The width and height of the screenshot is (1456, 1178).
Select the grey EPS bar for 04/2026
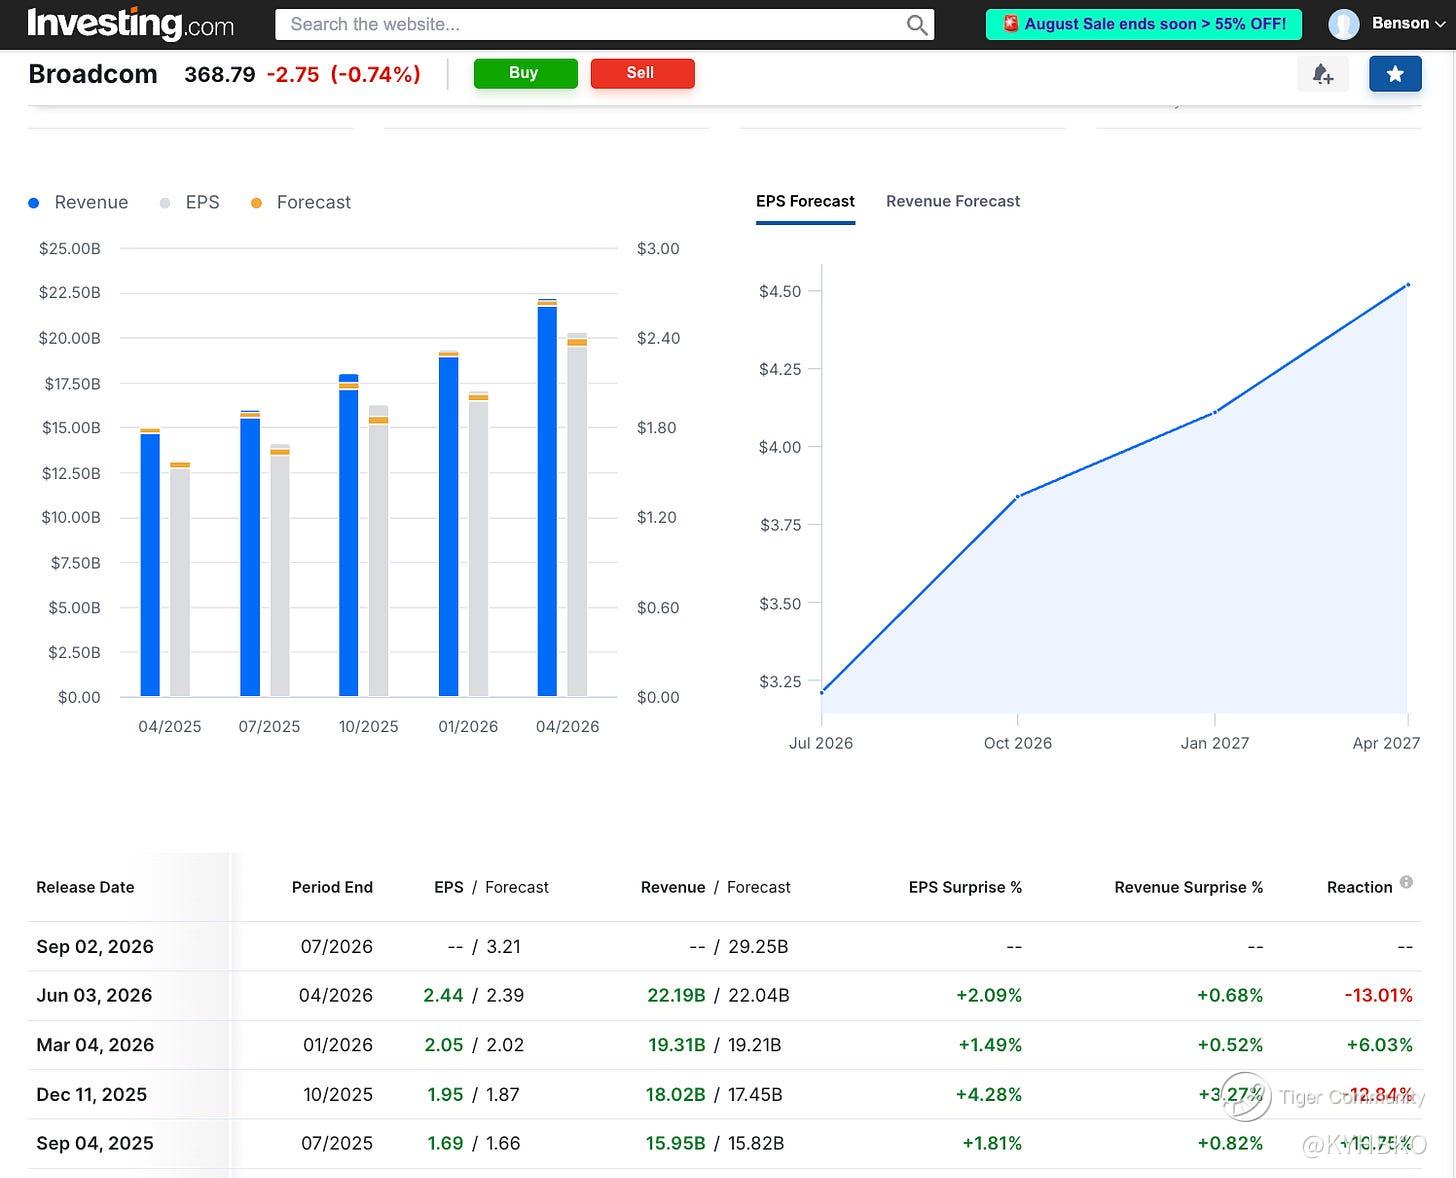point(577,515)
